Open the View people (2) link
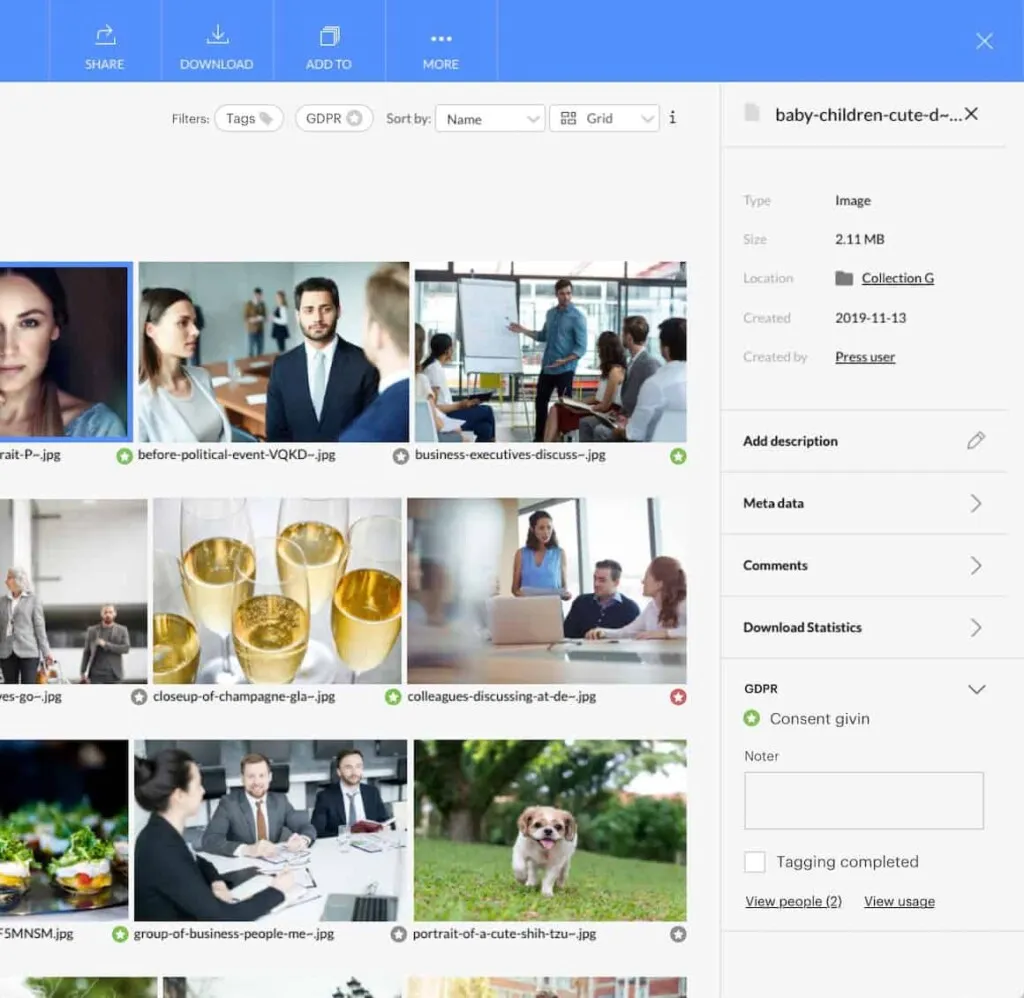The image size is (1024, 998). pos(793,901)
